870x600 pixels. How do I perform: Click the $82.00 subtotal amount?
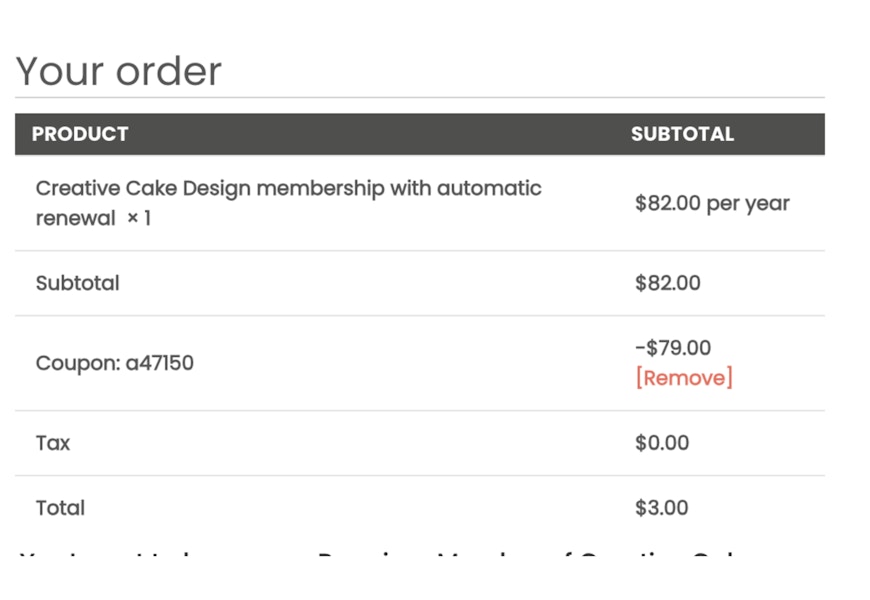tap(667, 283)
